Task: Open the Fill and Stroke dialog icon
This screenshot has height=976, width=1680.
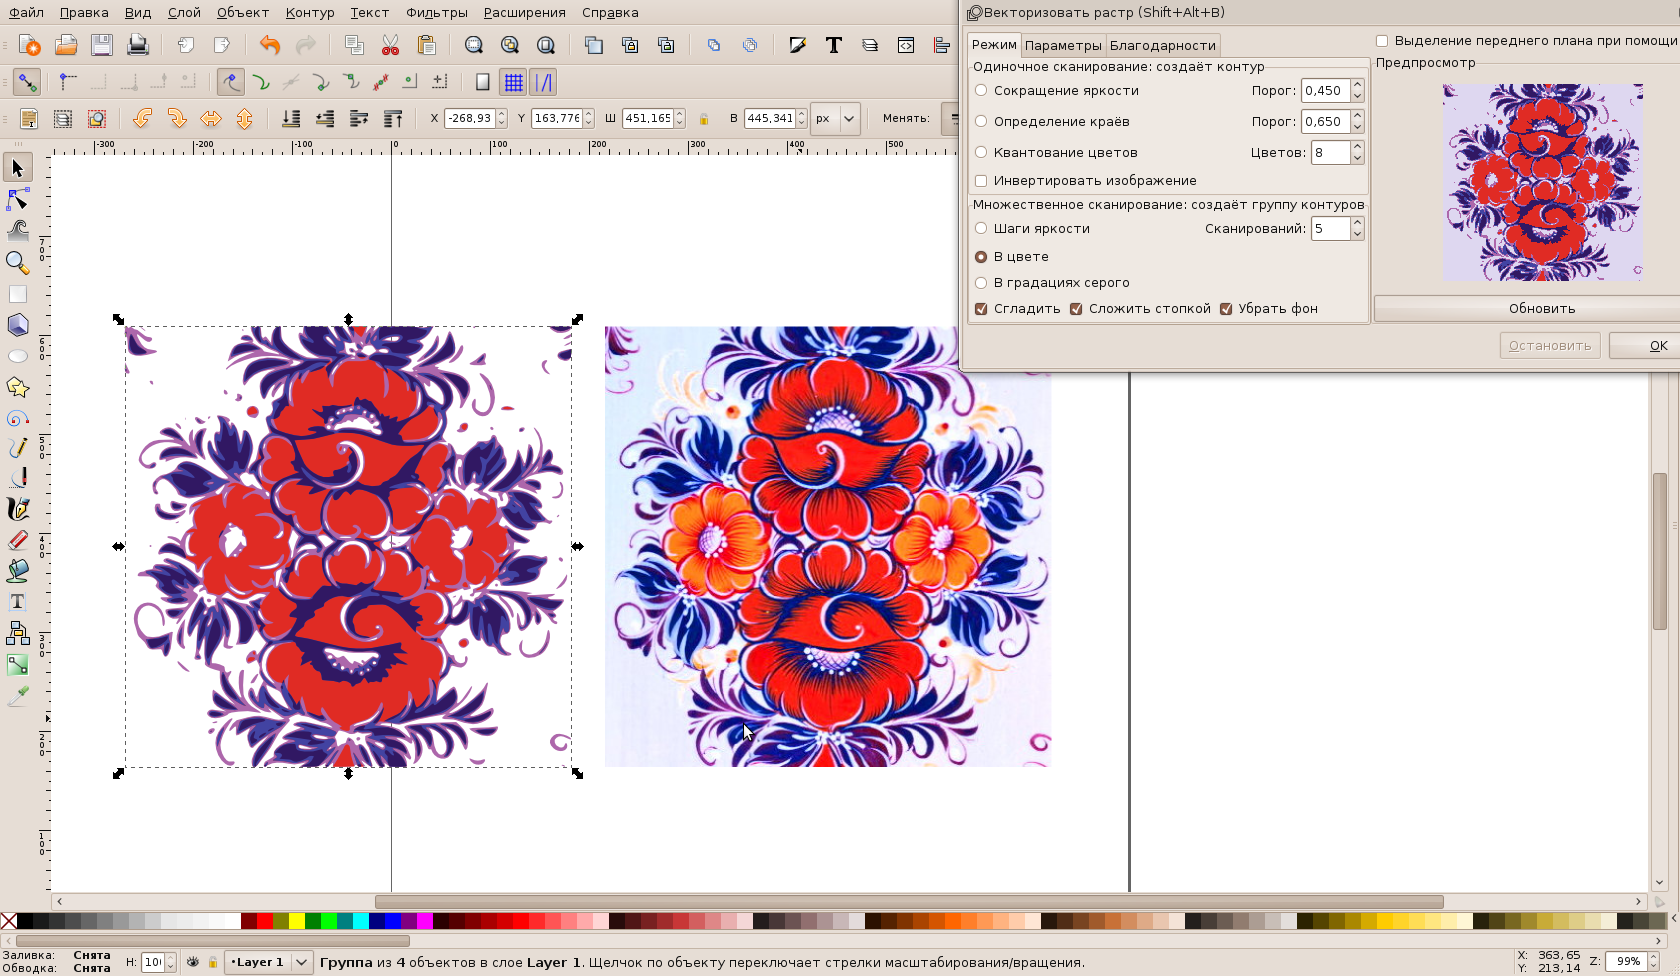Action: 798,45
